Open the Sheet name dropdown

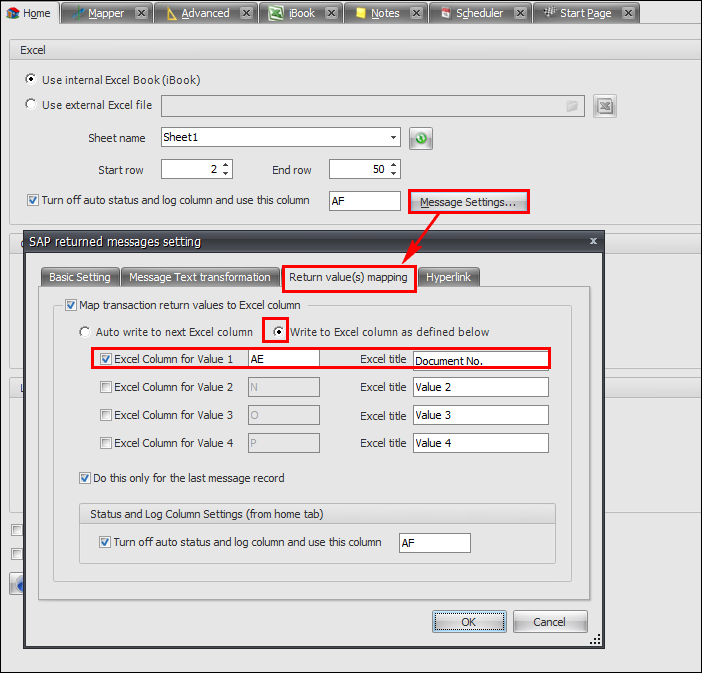click(x=393, y=138)
